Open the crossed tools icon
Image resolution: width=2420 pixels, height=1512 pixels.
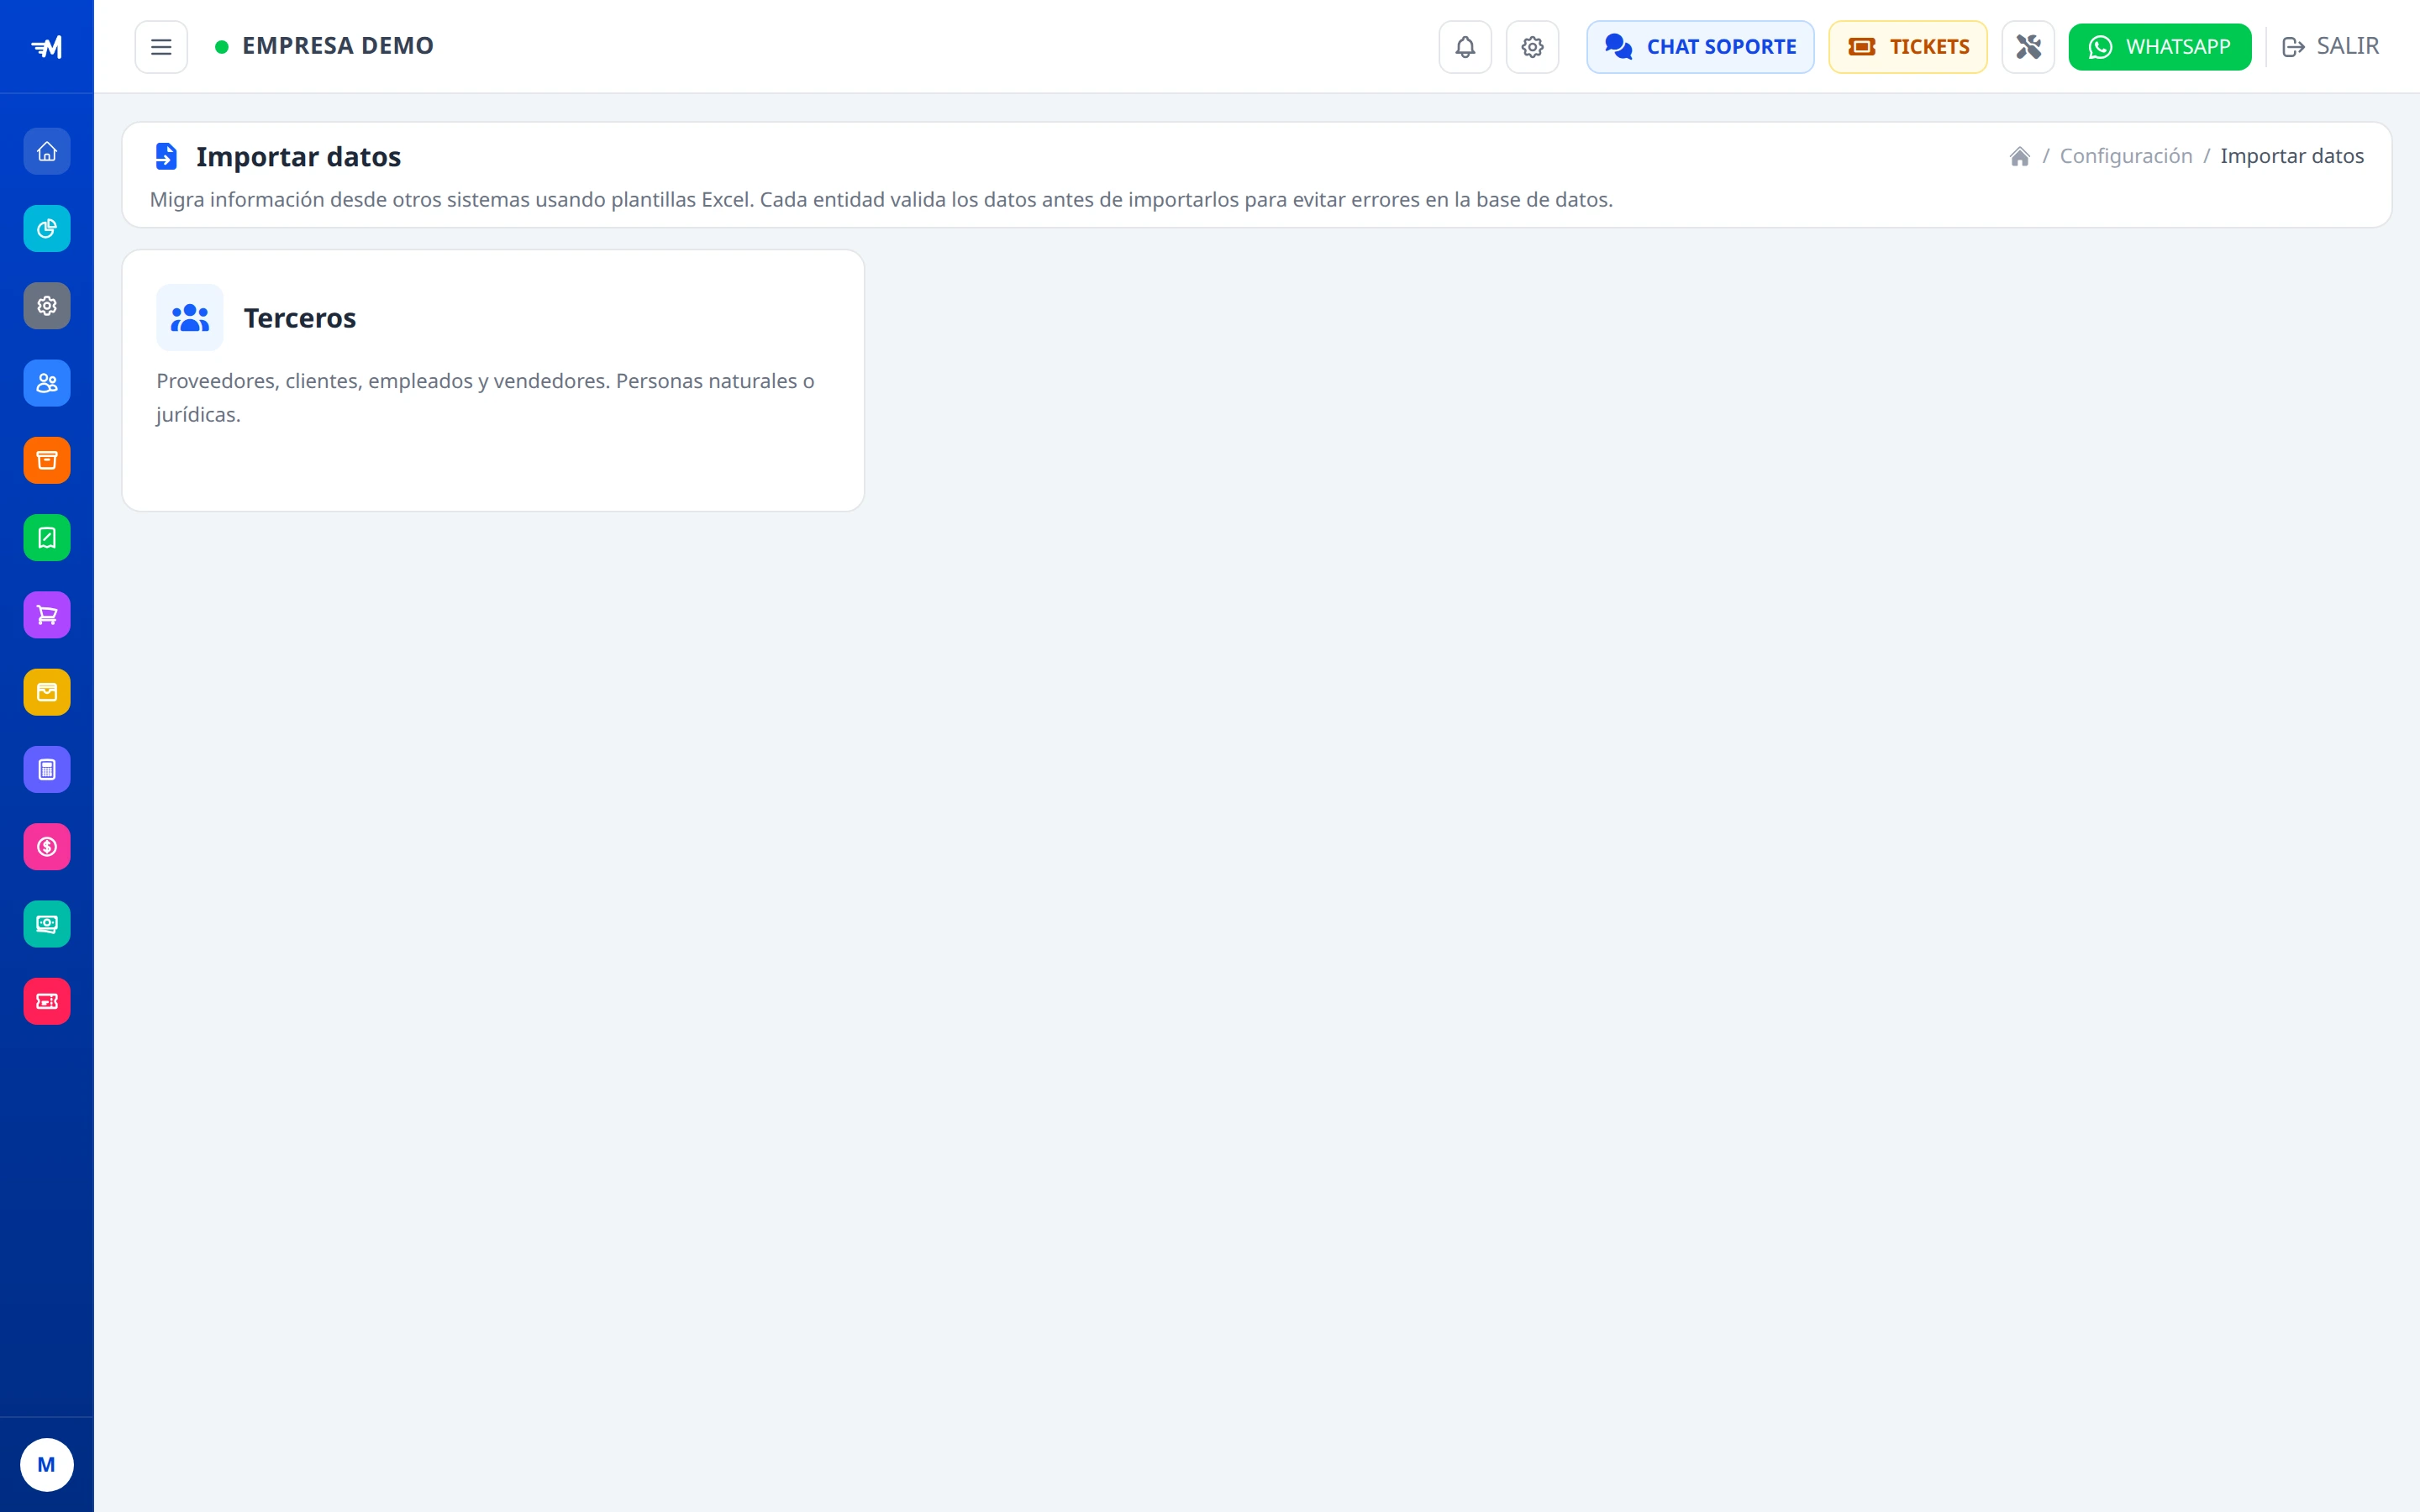pyautogui.click(x=2028, y=47)
